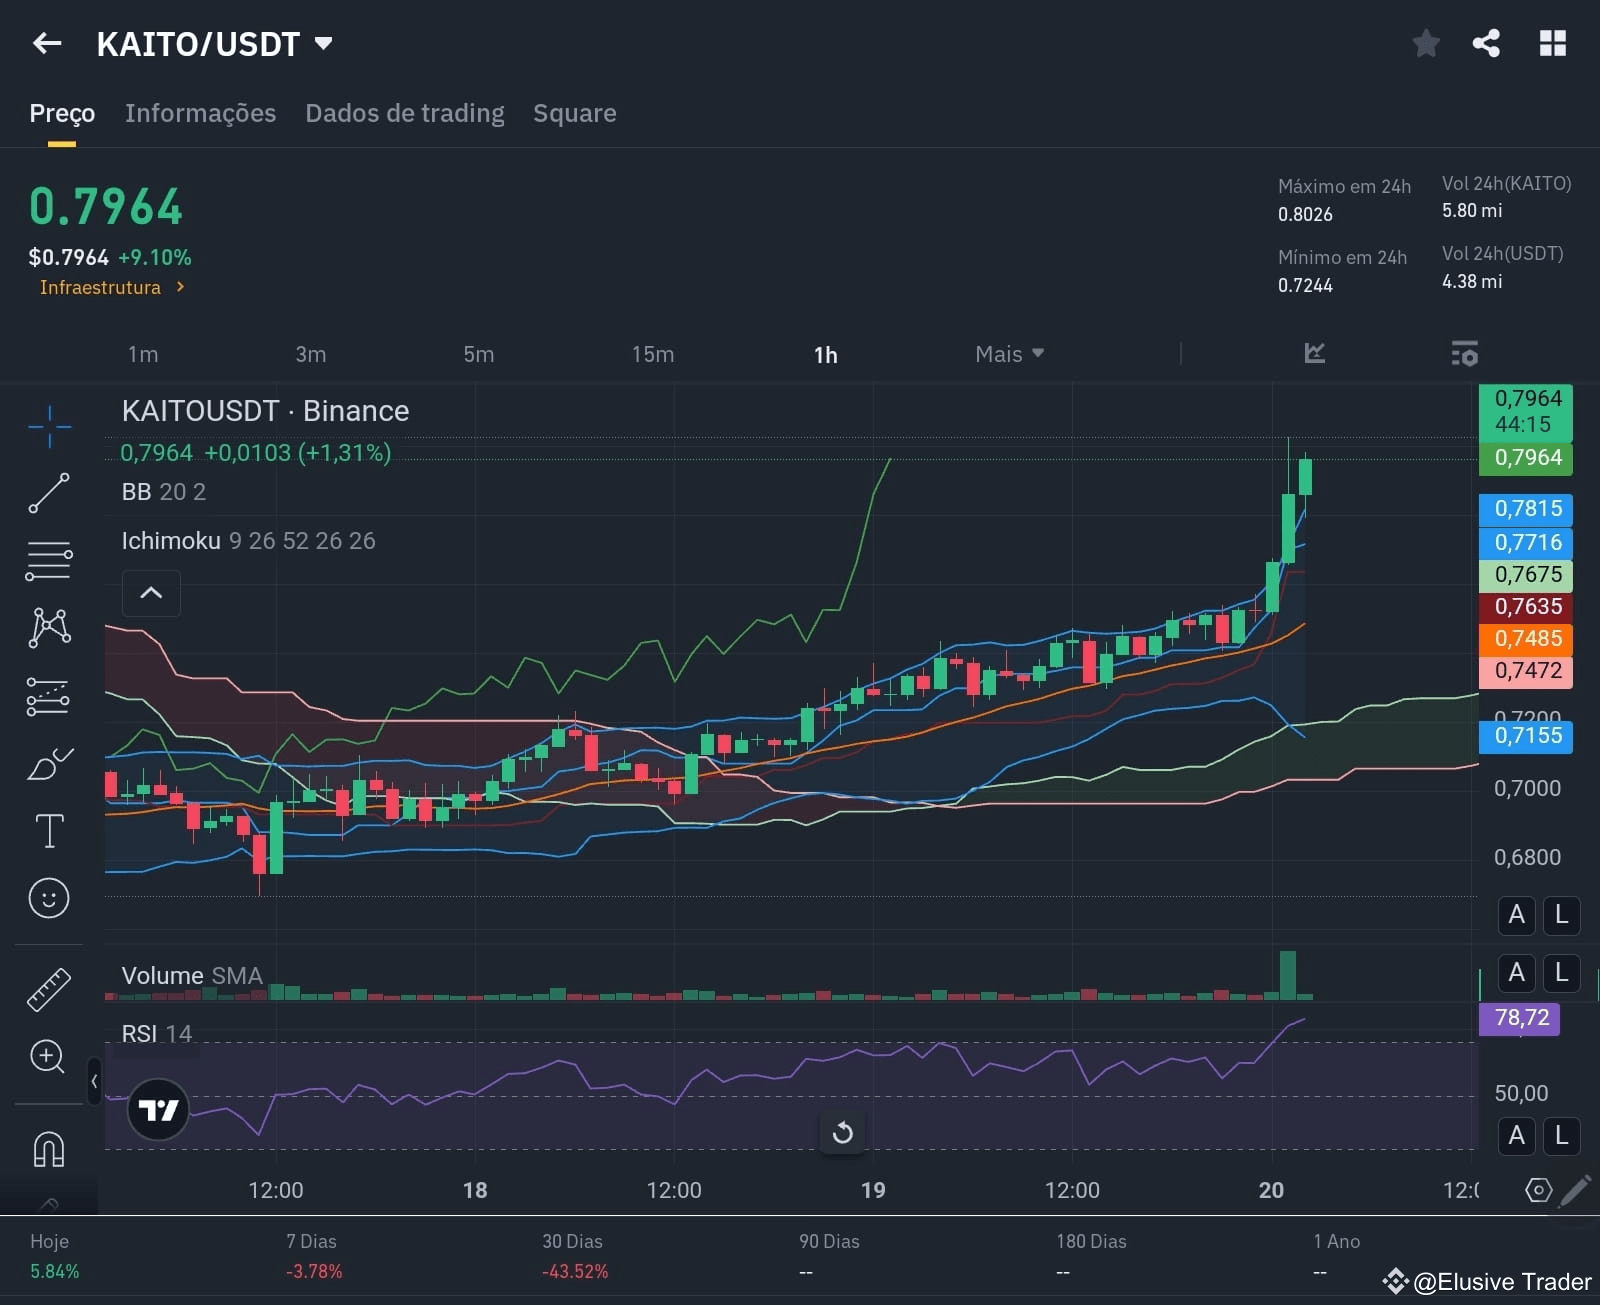Select the pattern drawing tool
Image resolution: width=1600 pixels, height=1305 pixels.
click(49, 627)
